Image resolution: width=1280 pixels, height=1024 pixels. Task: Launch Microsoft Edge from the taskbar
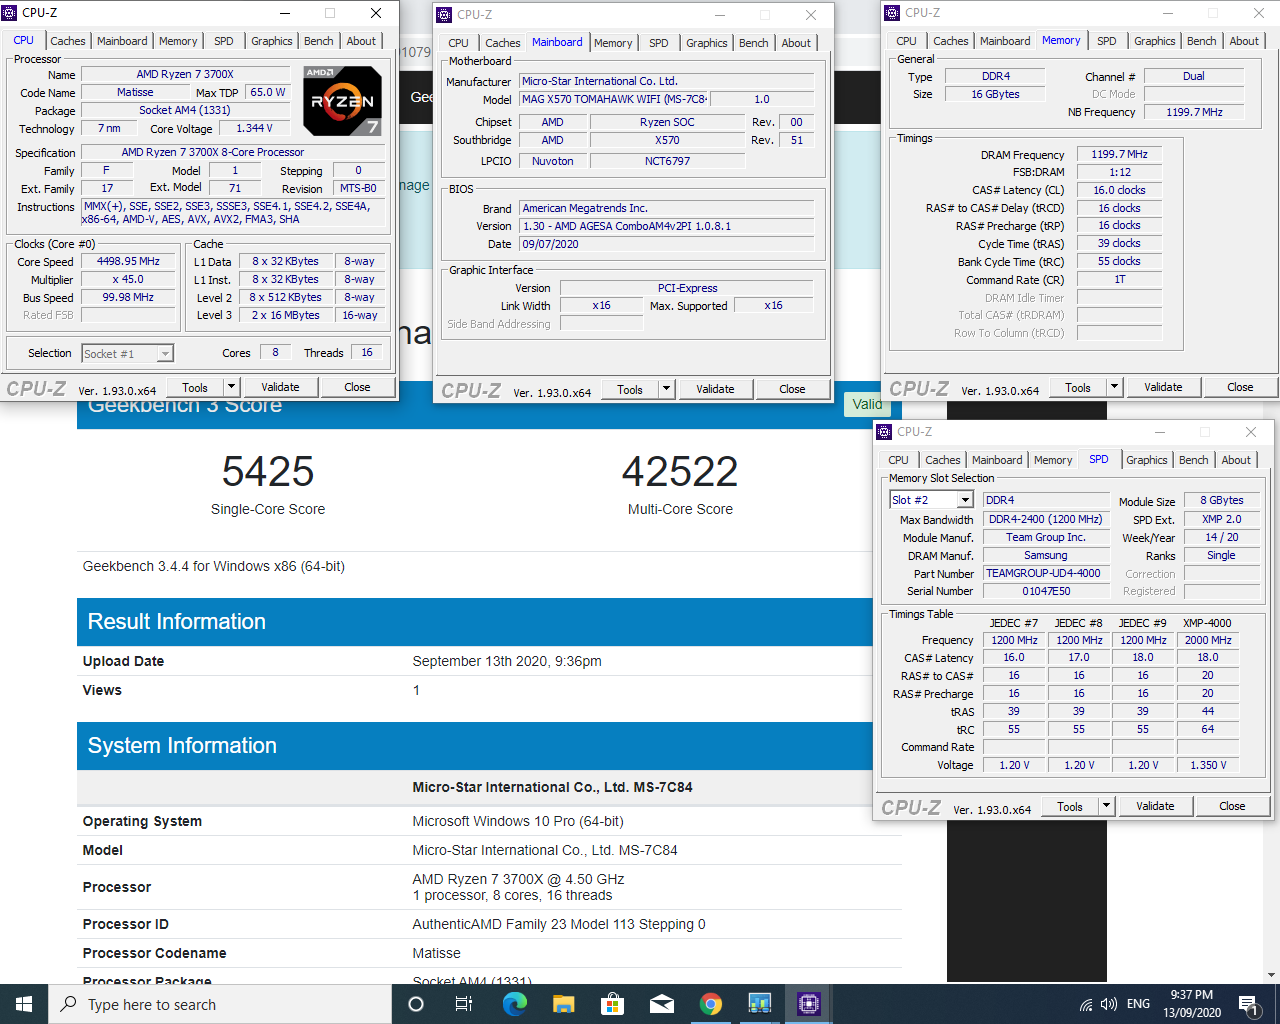pos(514,1004)
